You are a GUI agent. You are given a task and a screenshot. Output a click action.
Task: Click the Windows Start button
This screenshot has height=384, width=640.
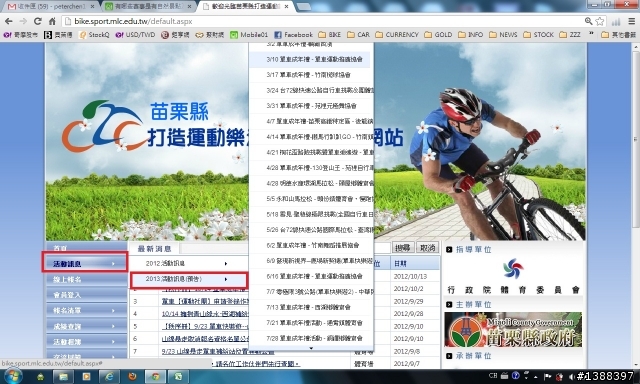pyautogui.click(x=13, y=376)
